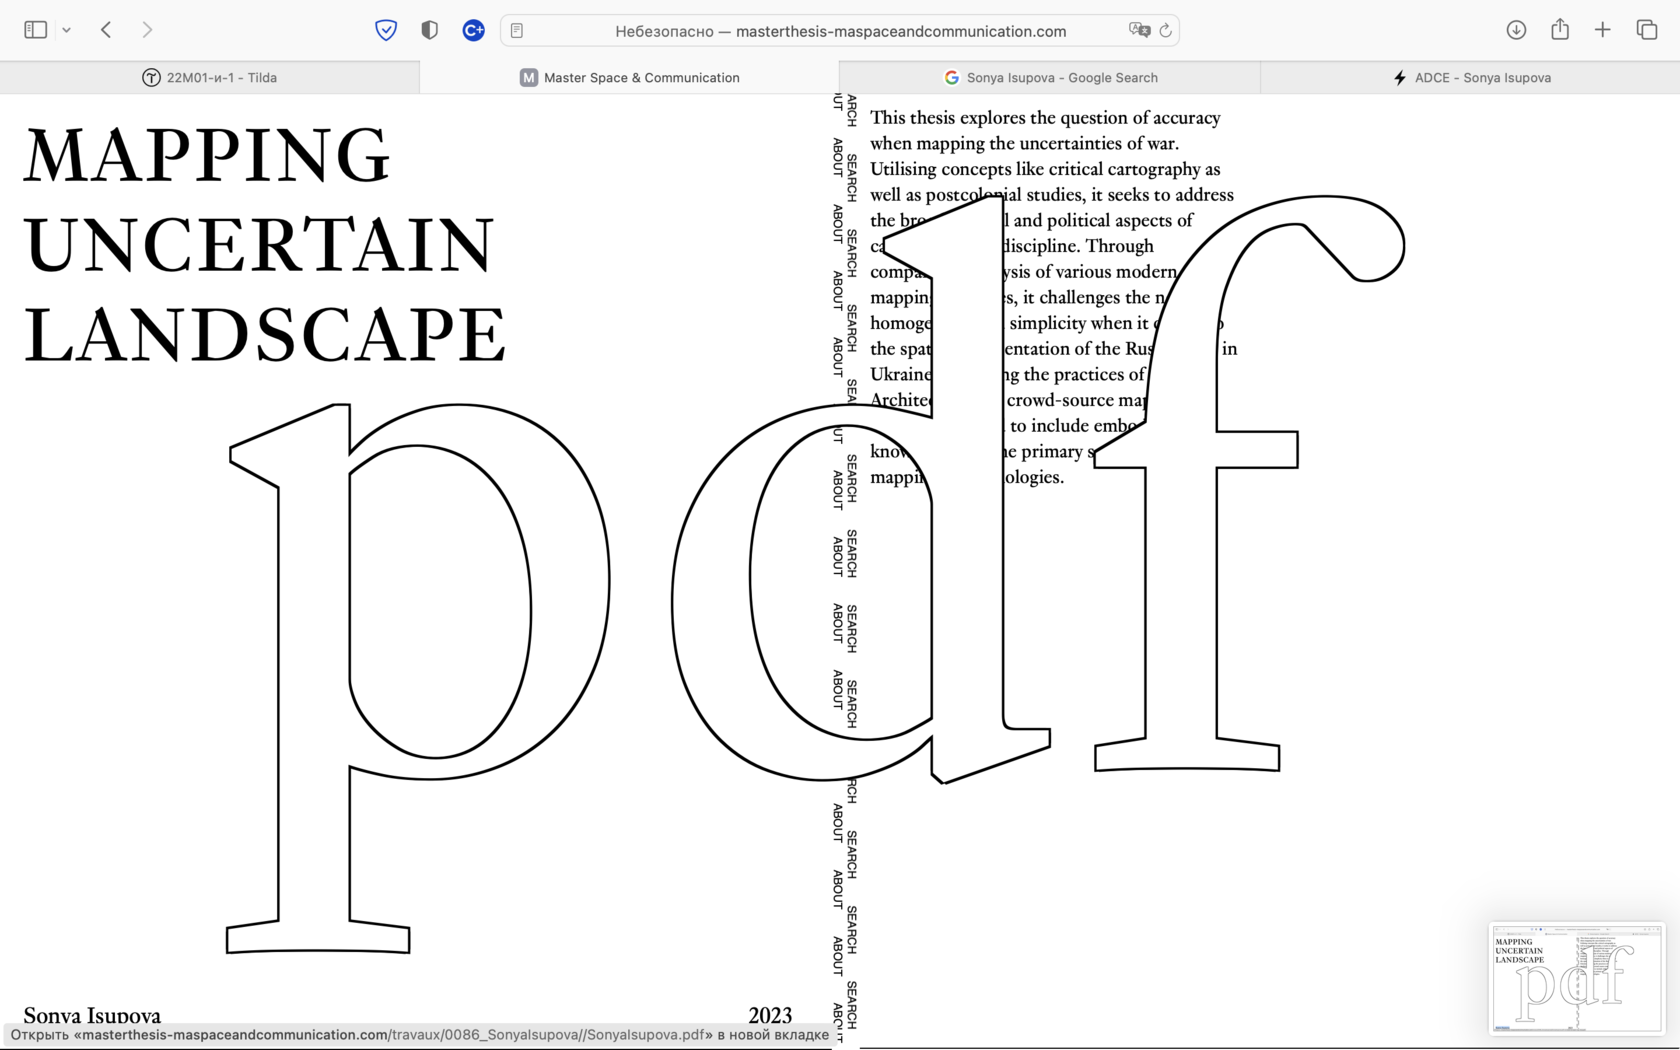1680x1050 pixels.
Task: Show the tab overview
Action: pos(1647,30)
